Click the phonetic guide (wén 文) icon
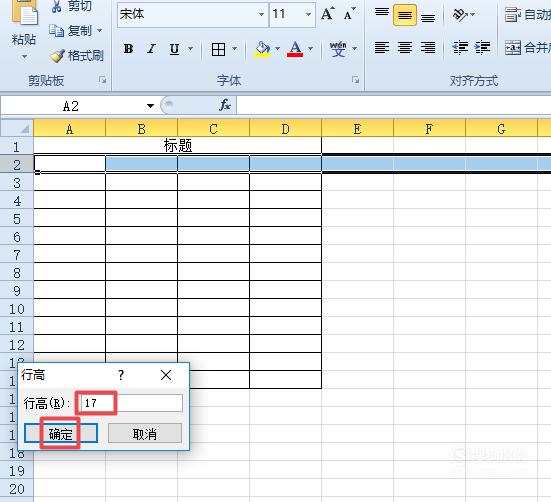This screenshot has width=551, height=502. pos(338,49)
